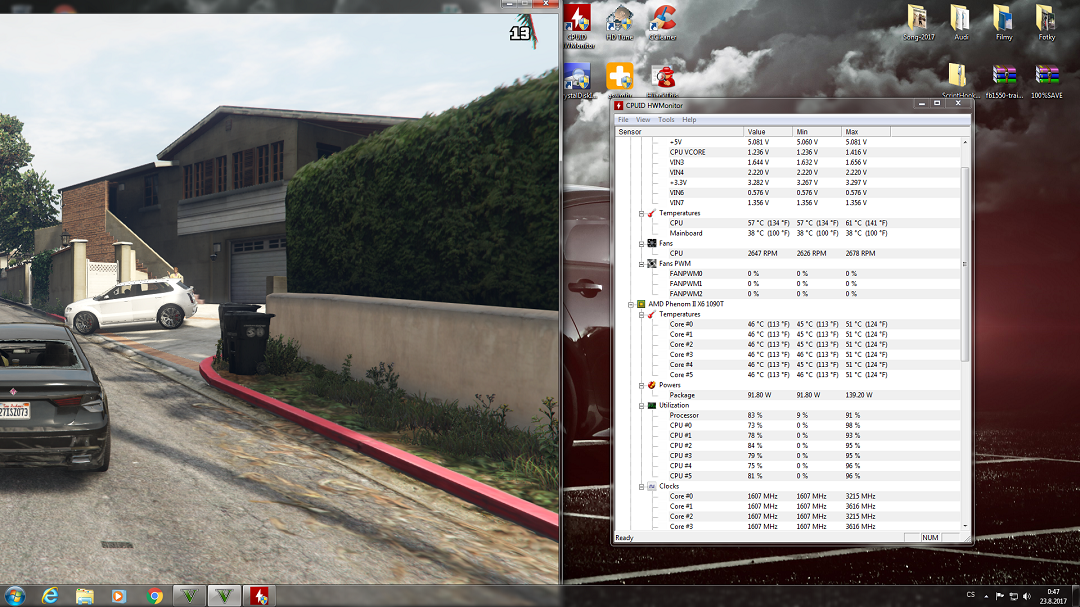
Task: Click the AMD Phenom II X6 1090T chip icon
Action: (x=641, y=304)
